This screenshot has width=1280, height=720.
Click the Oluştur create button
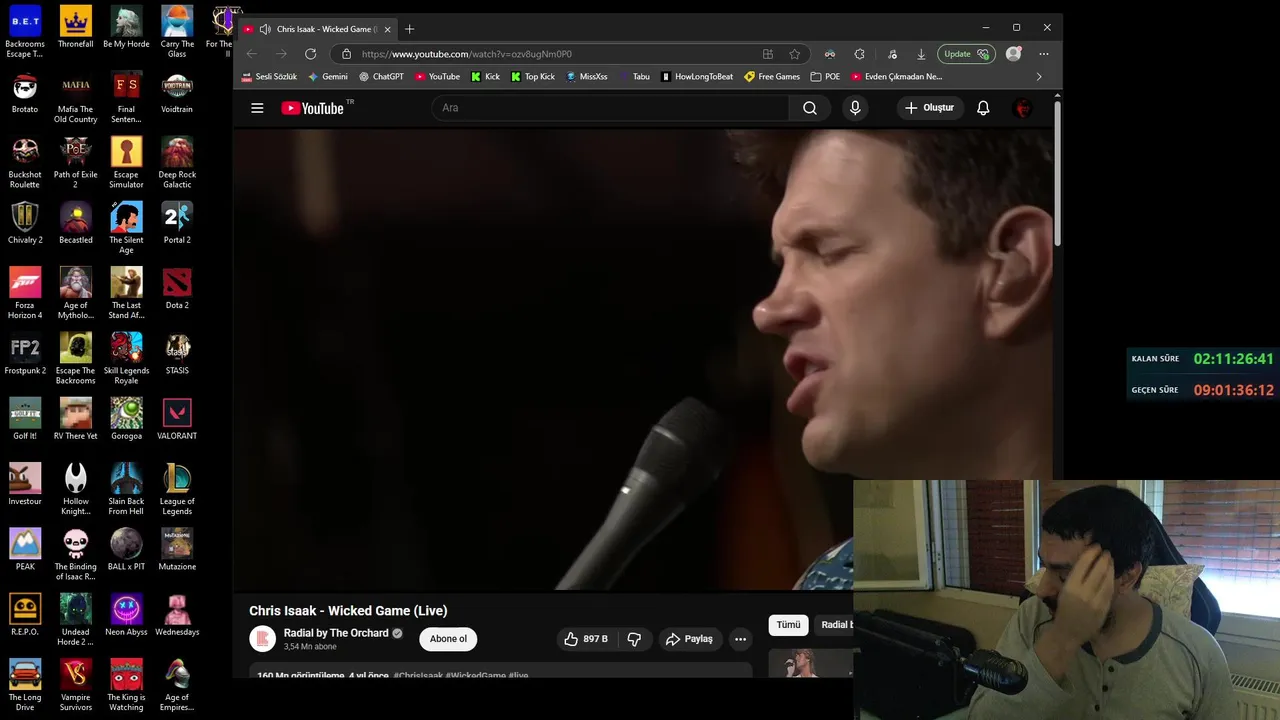(929, 108)
